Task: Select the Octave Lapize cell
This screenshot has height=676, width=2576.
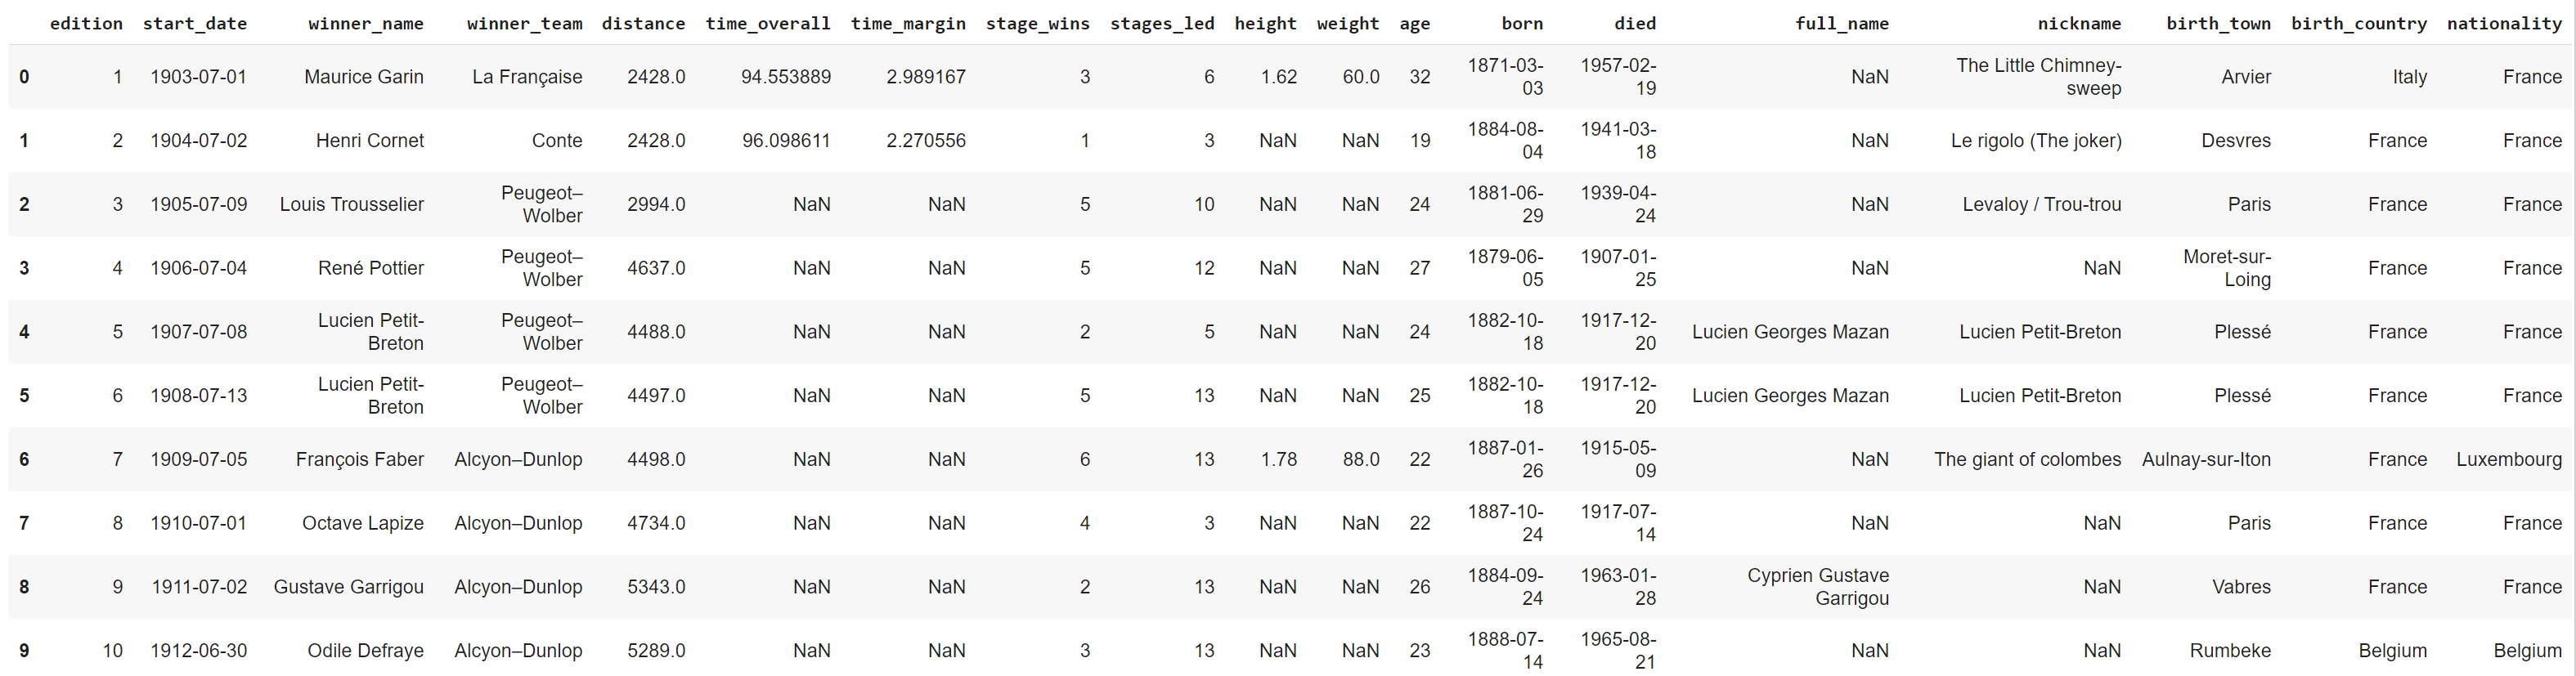Action: pos(362,523)
